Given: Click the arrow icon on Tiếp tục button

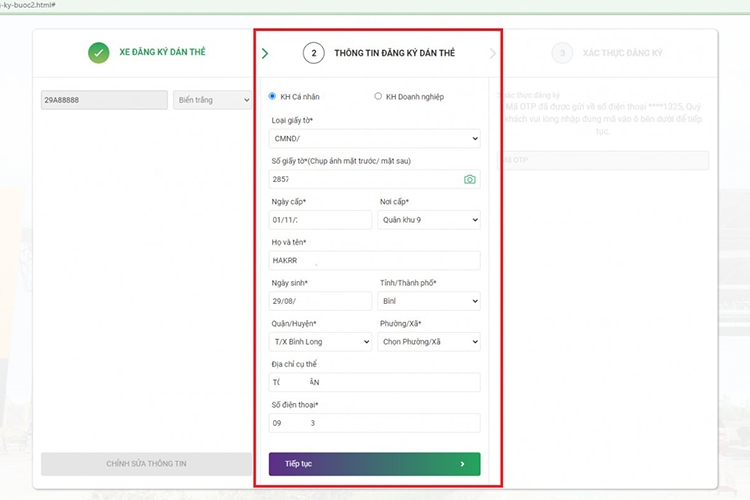Looking at the screenshot, I should tap(462, 464).
